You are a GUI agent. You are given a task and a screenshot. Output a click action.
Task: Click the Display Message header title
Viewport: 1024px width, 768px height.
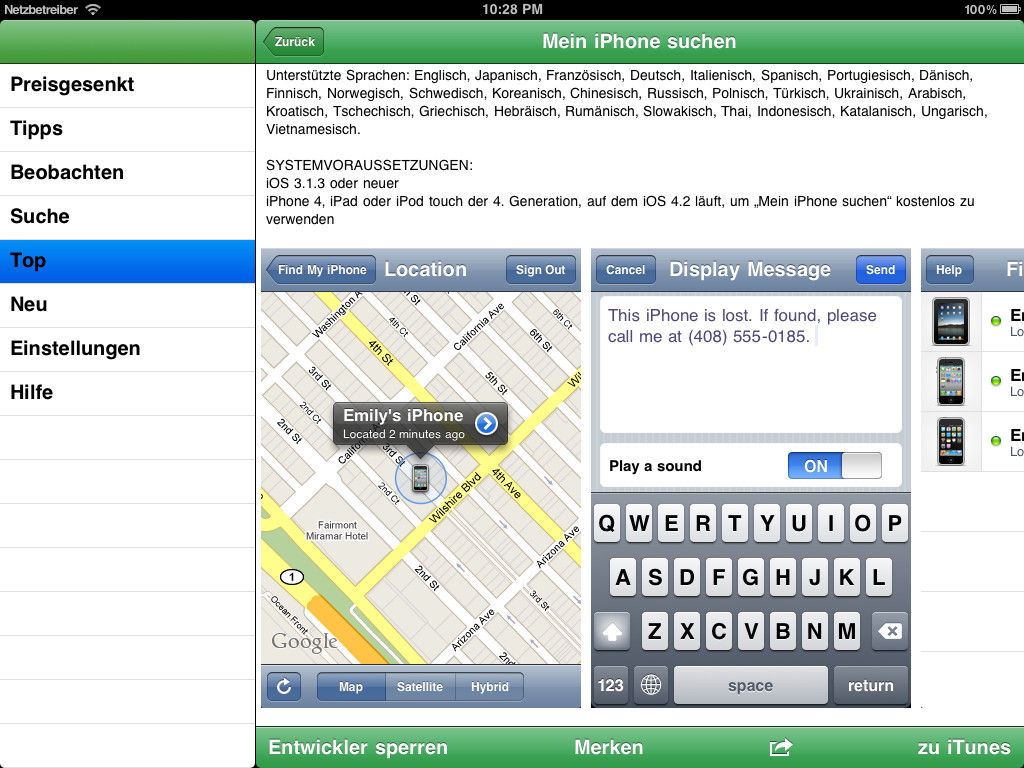coord(750,270)
